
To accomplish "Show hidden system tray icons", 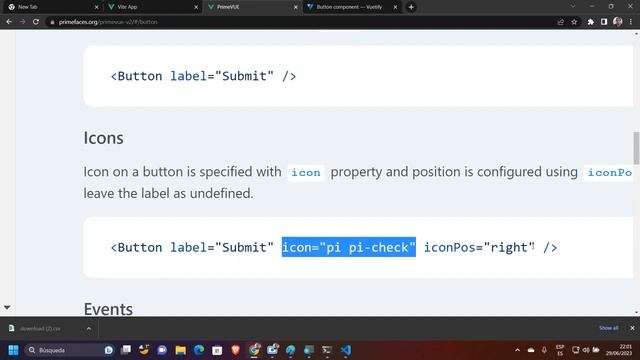I will pyautogui.click(x=517, y=350).
